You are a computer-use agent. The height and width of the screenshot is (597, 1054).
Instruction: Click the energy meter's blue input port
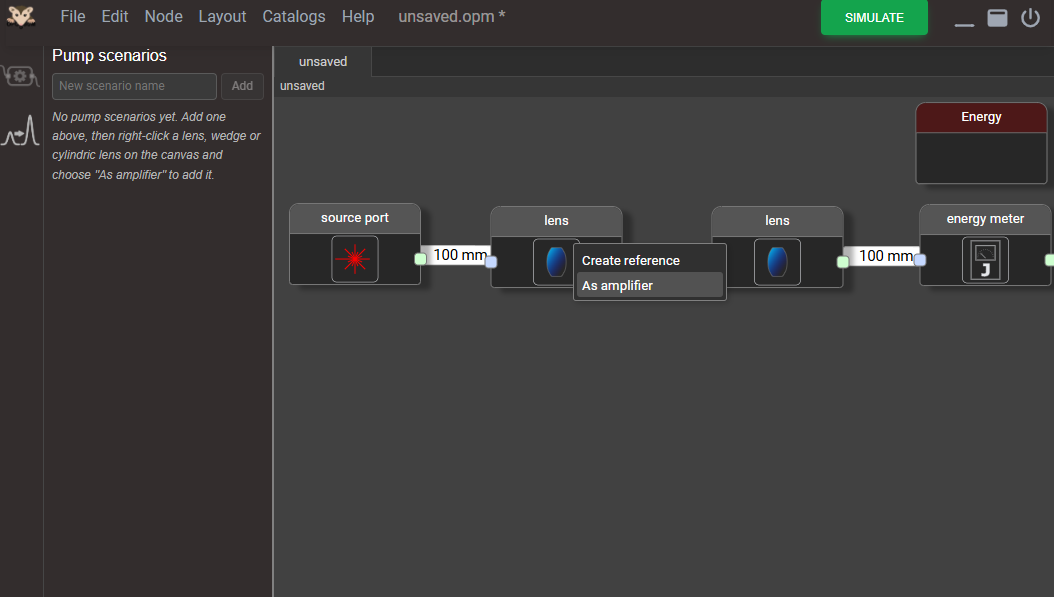(920, 260)
